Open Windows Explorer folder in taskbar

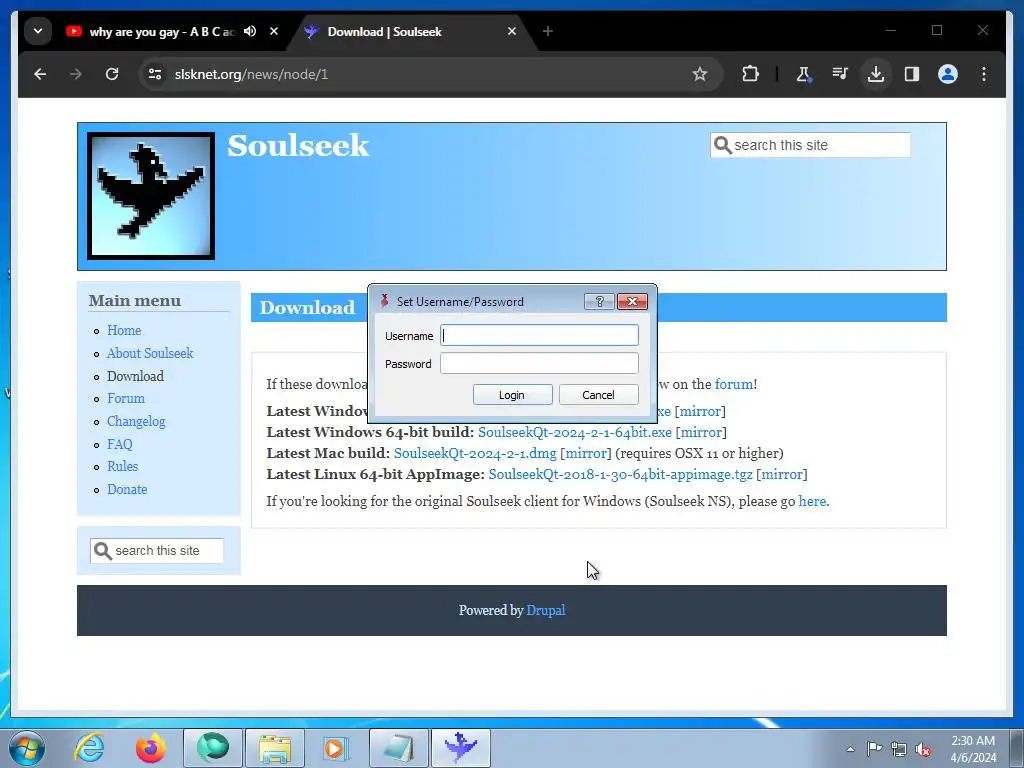[275, 748]
